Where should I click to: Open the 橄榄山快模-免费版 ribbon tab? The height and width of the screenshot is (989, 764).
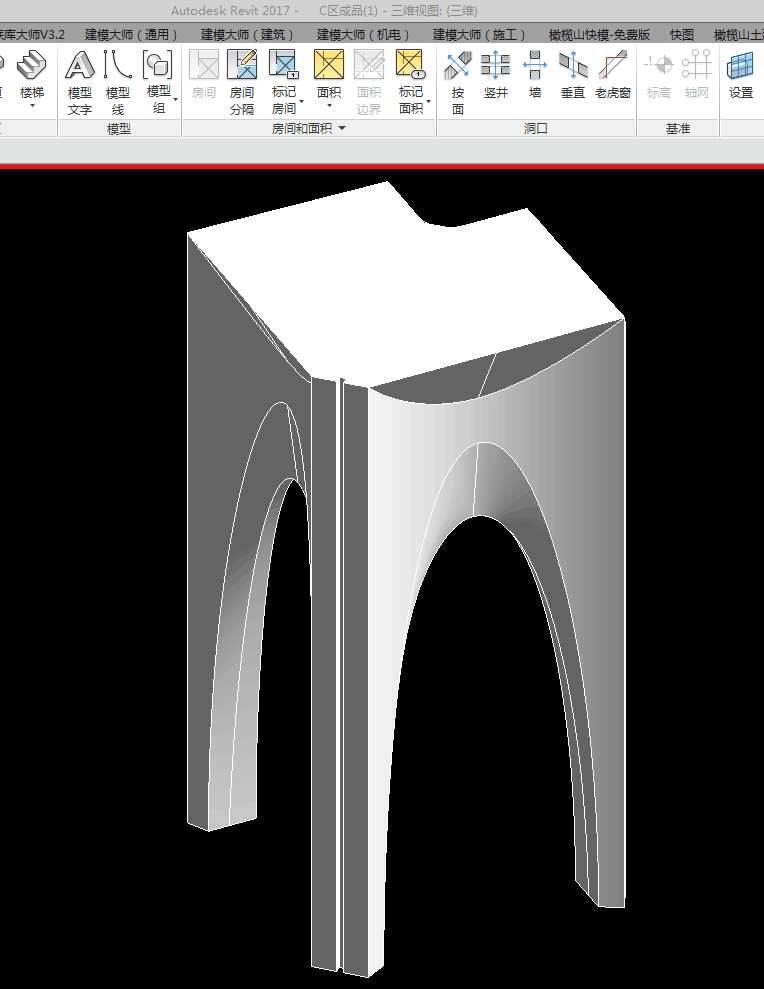(599, 35)
